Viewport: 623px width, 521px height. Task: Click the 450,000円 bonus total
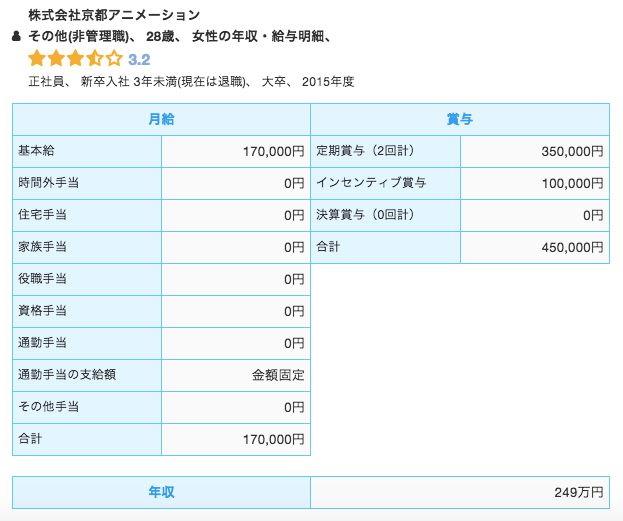[573, 248]
